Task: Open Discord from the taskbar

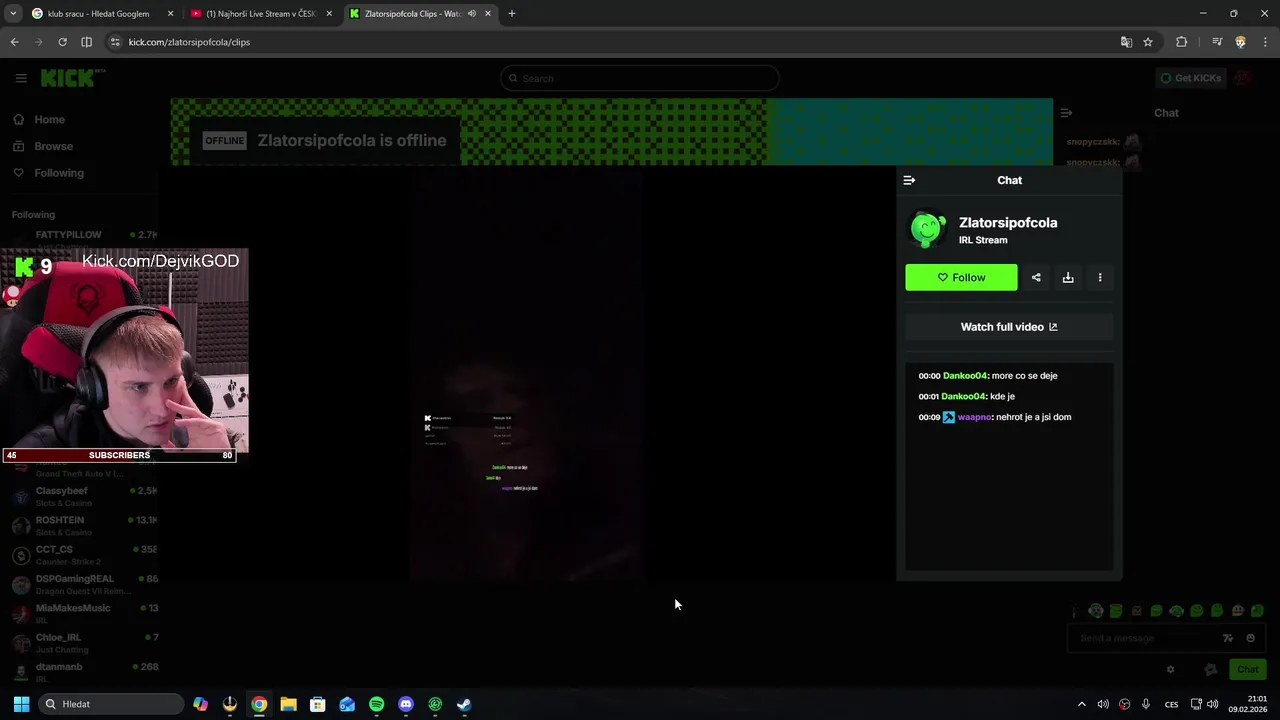Action: (x=406, y=704)
